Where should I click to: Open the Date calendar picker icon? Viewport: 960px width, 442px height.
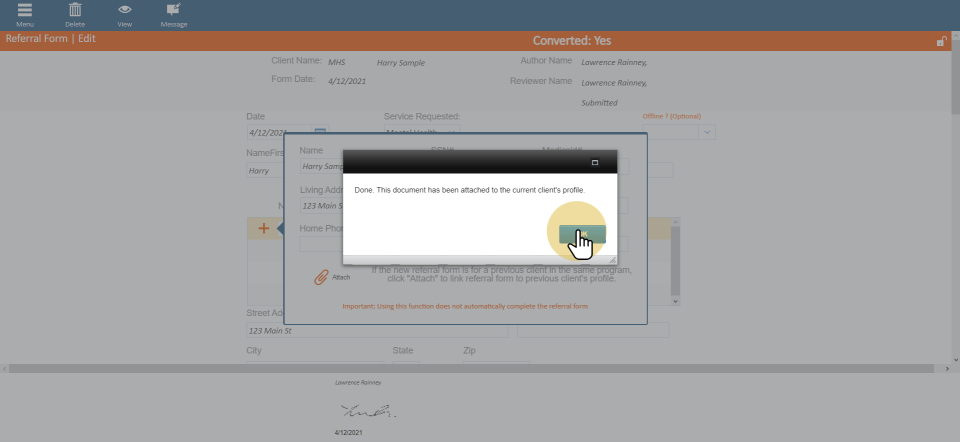(320, 132)
